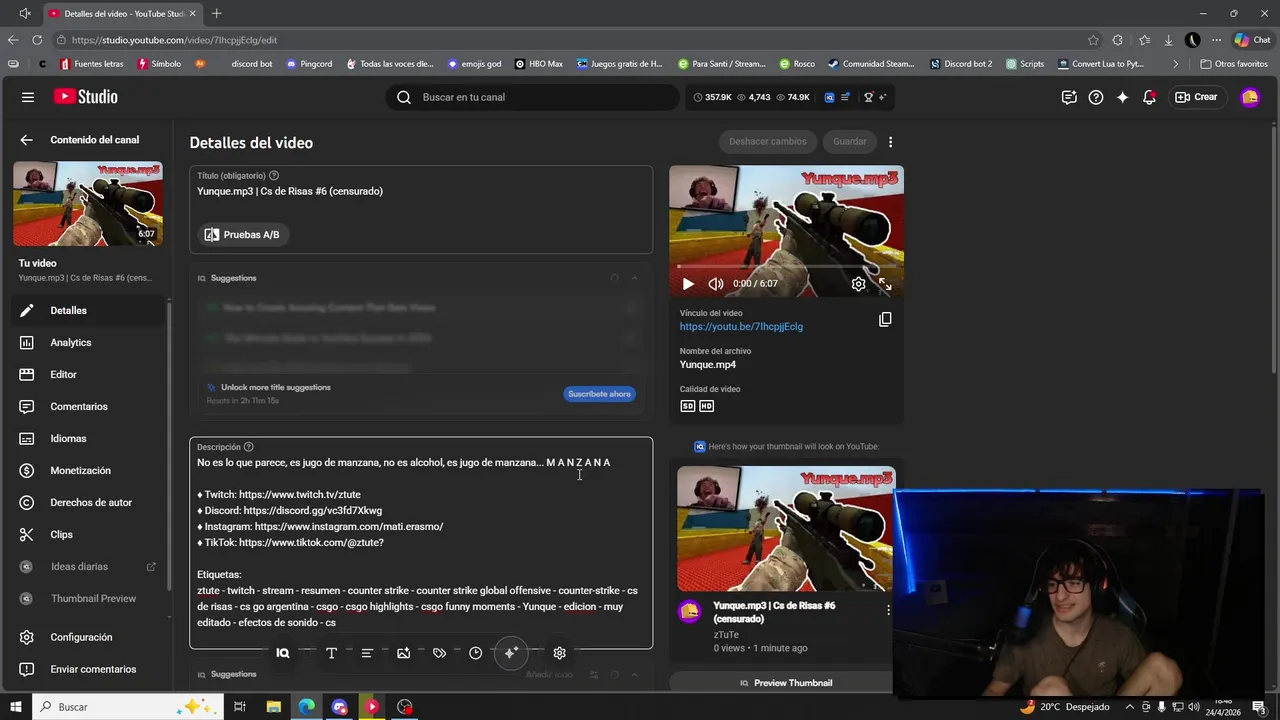Click the AI image toolbar icon

pos(403,653)
